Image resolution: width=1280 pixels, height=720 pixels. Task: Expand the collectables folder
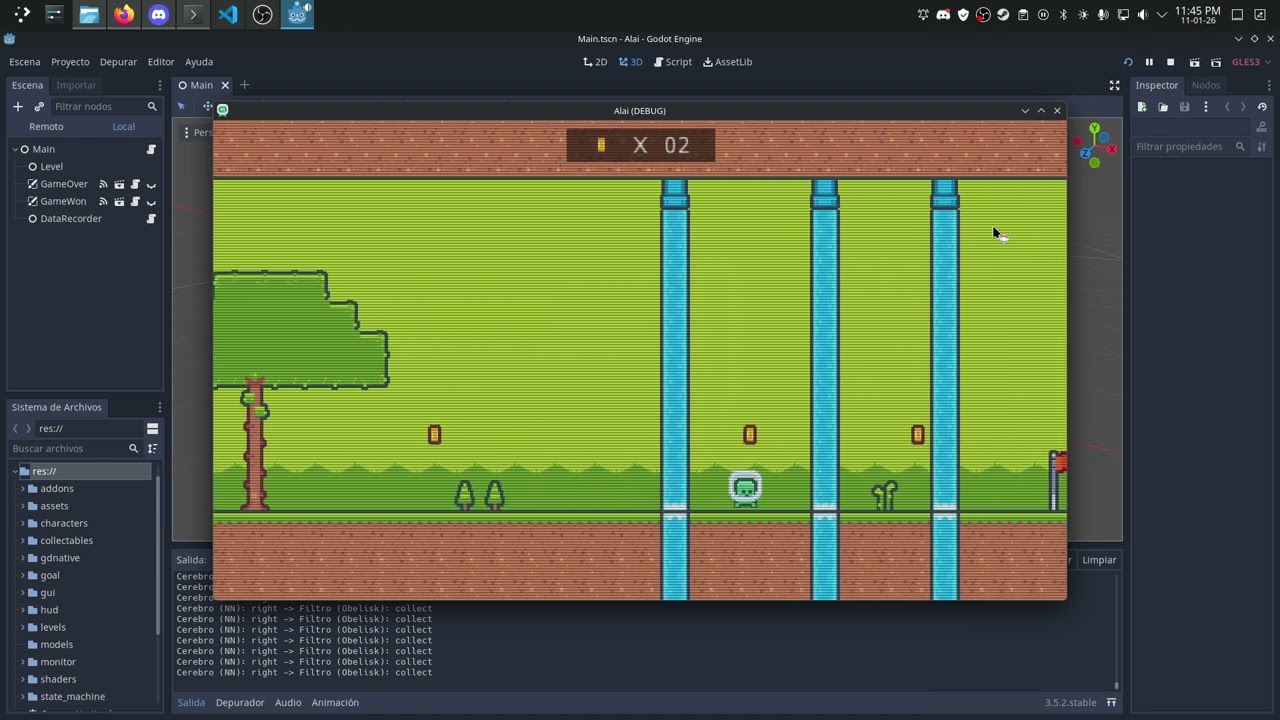[22, 541]
